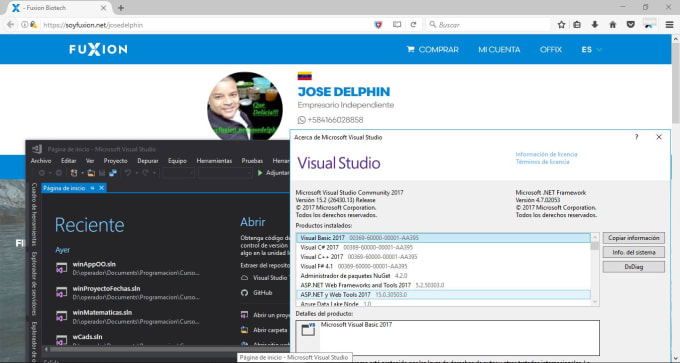Open the Proyecto menu in Visual Studio
Screen dimensions: 680x363
(115, 160)
